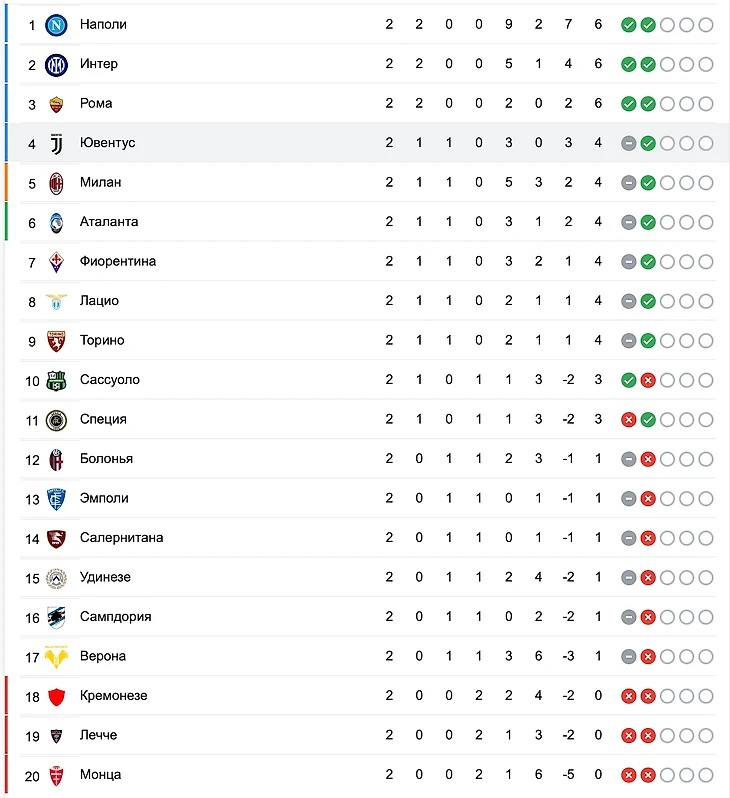
Task: Click the Sampdoria club logo
Action: pyautogui.click(x=56, y=617)
